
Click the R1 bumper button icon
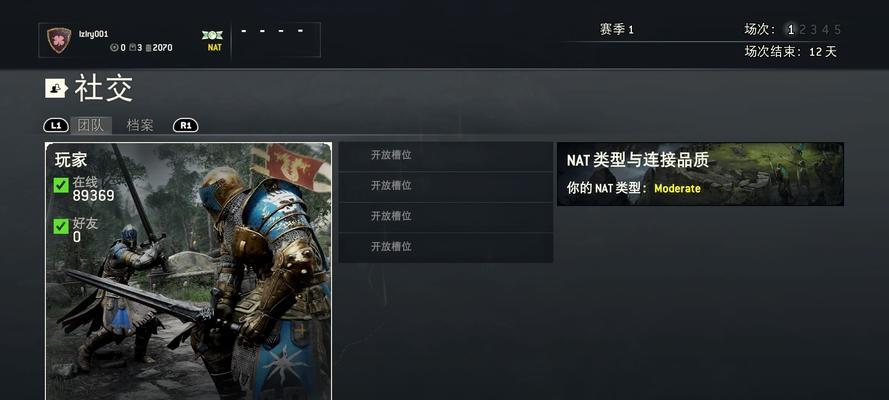click(x=185, y=125)
